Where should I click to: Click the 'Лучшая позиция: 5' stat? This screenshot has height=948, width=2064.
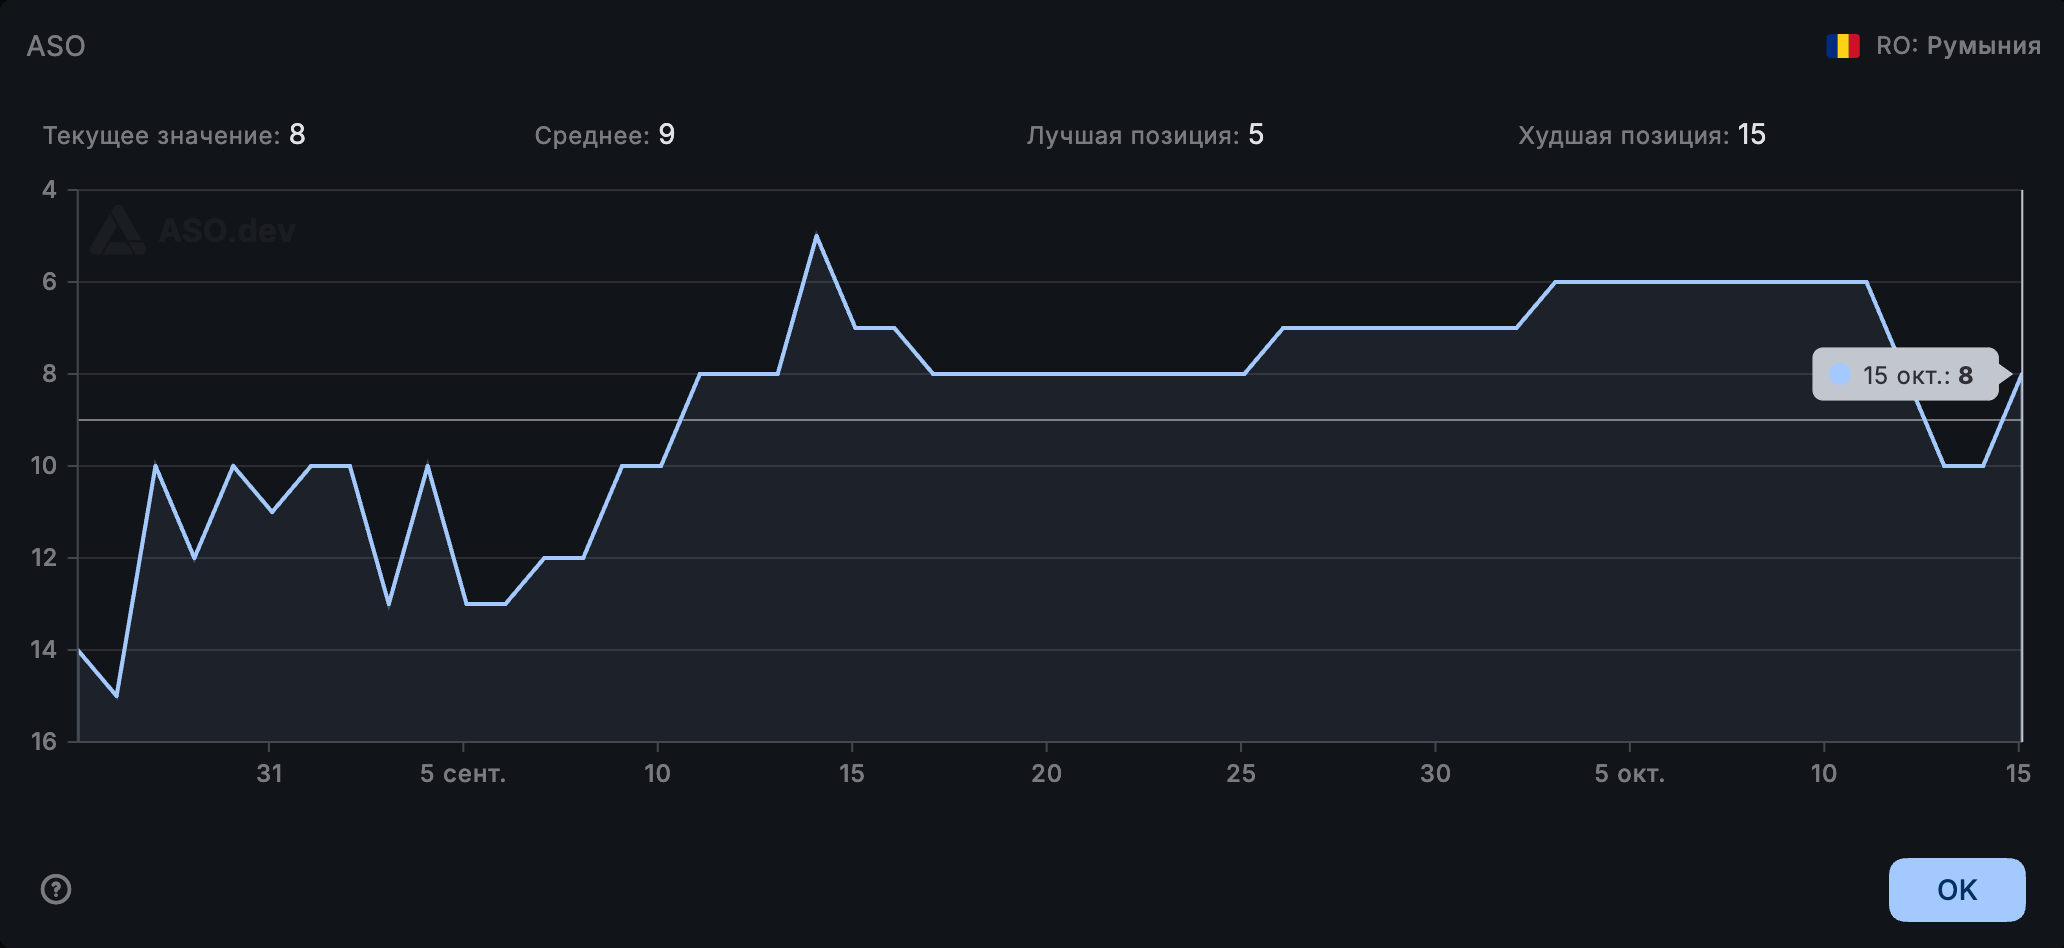click(x=1144, y=135)
